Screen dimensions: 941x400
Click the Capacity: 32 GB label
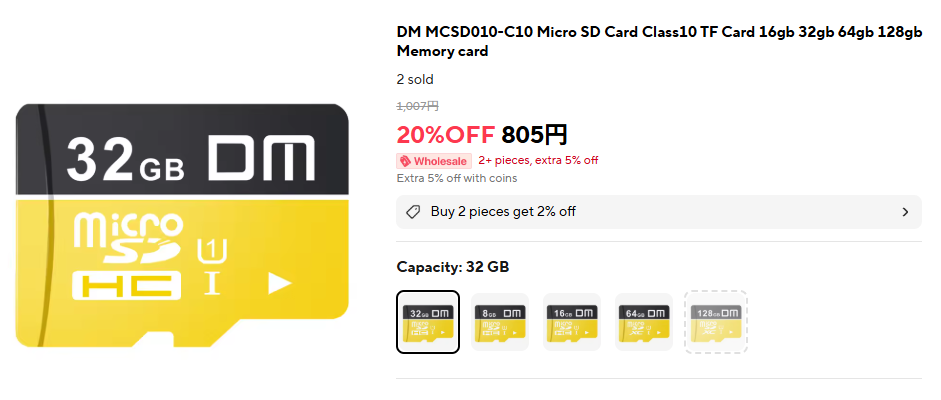[x=453, y=267]
